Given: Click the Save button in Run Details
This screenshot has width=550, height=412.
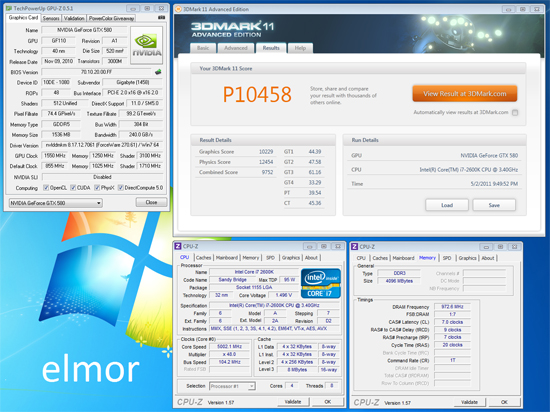Looking at the screenshot, I should pyautogui.click(x=494, y=205).
